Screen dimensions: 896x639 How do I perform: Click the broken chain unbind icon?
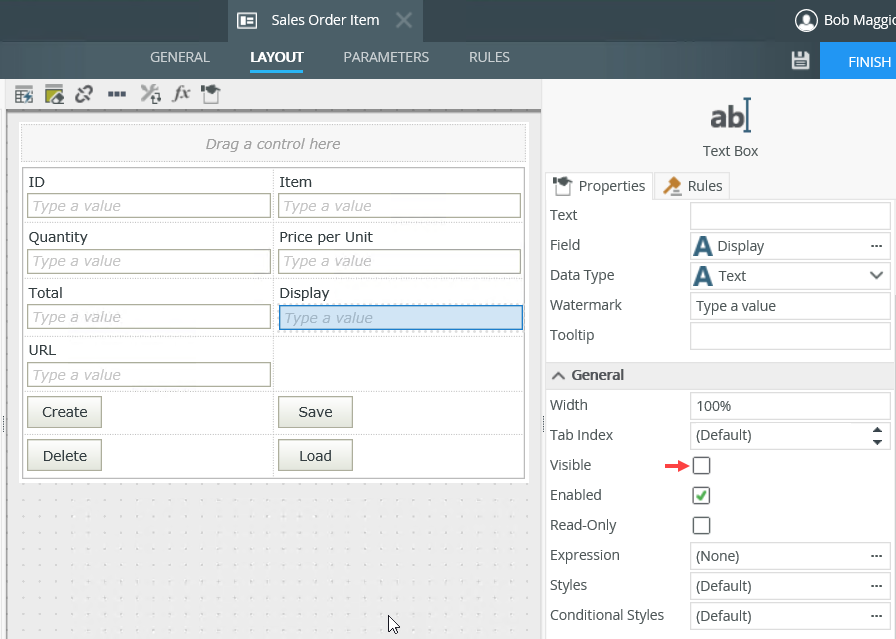(x=84, y=94)
